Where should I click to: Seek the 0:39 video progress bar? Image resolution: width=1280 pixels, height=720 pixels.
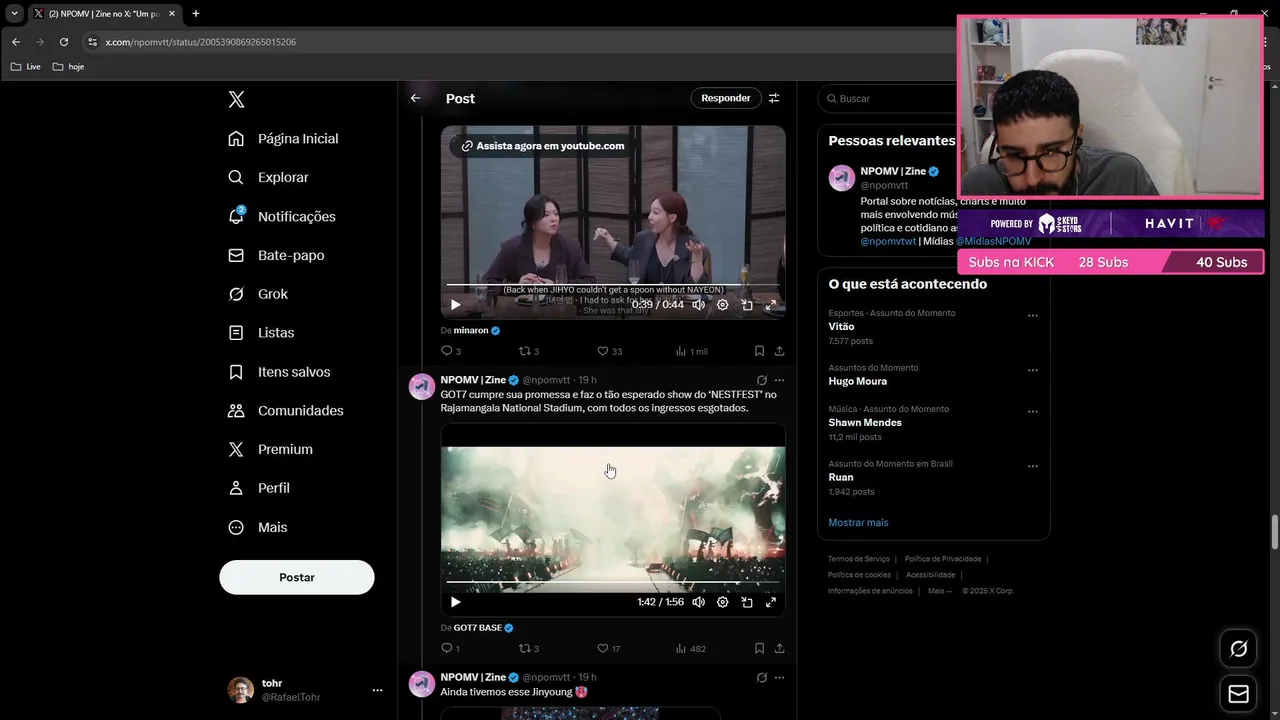[613, 285]
